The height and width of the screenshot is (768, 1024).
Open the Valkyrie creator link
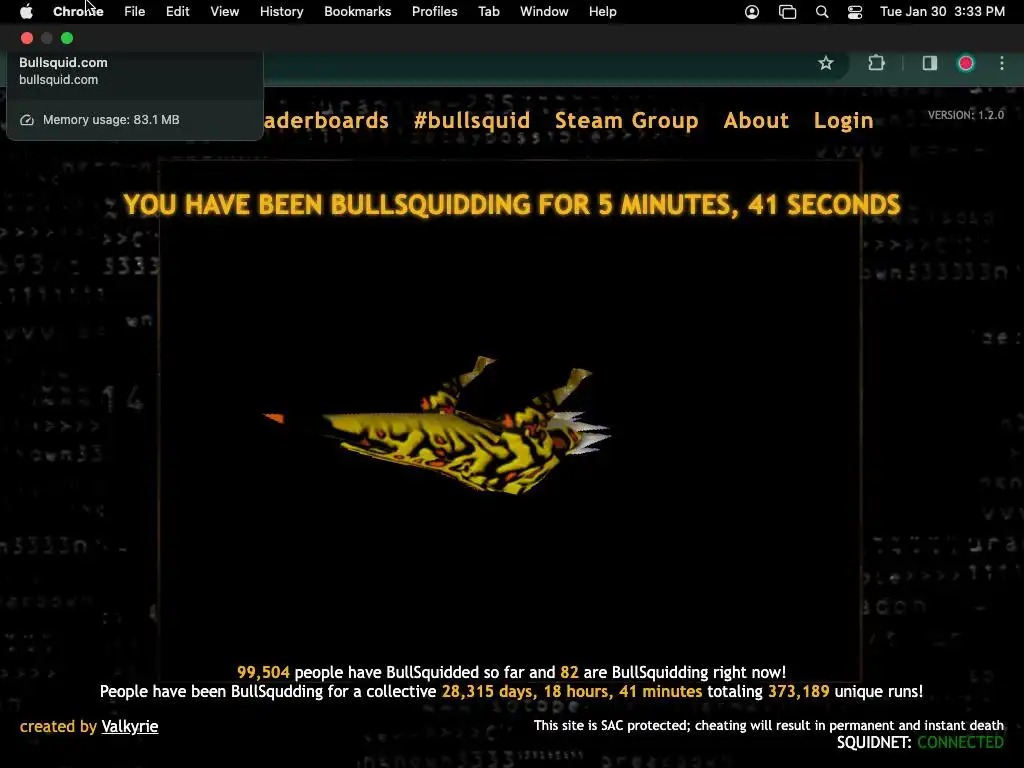(130, 726)
